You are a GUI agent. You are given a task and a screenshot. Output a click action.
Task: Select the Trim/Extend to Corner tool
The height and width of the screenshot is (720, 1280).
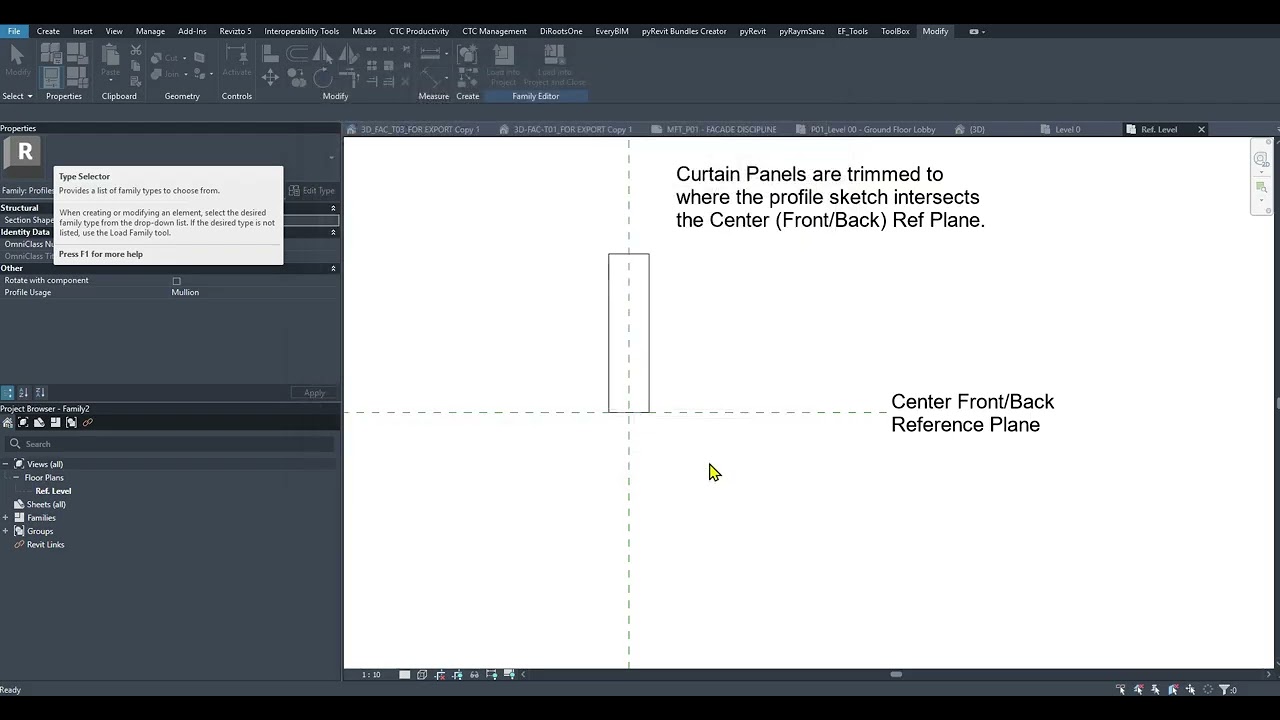coord(349,77)
